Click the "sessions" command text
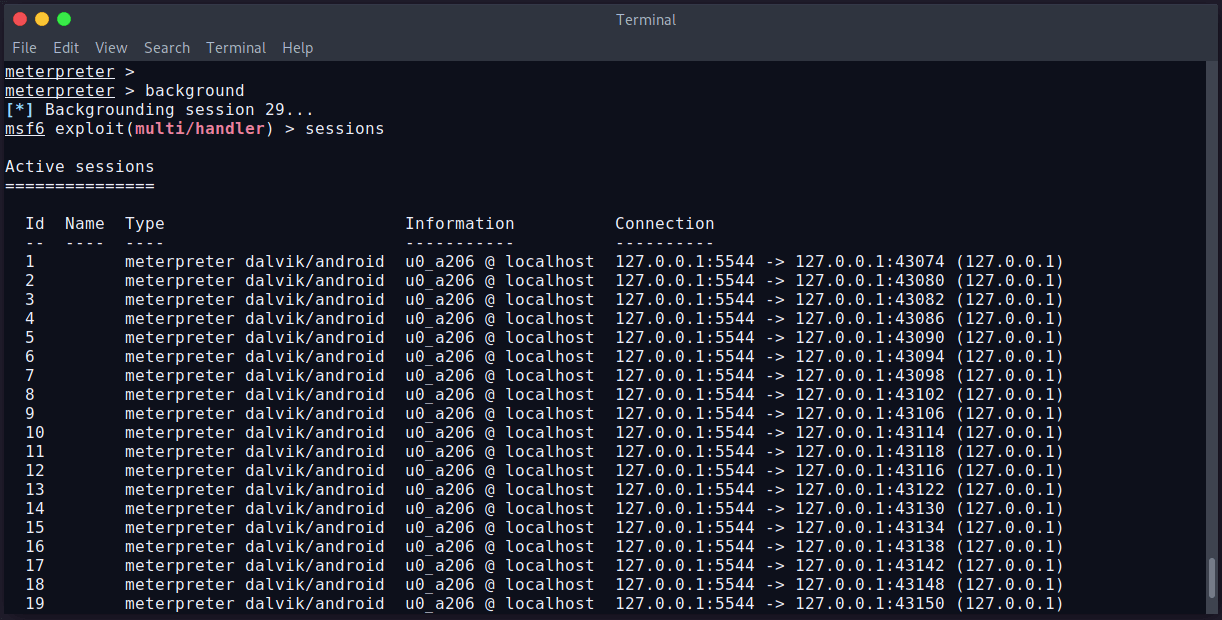Viewport: 1222px width, 620px height. click(345, 129)
